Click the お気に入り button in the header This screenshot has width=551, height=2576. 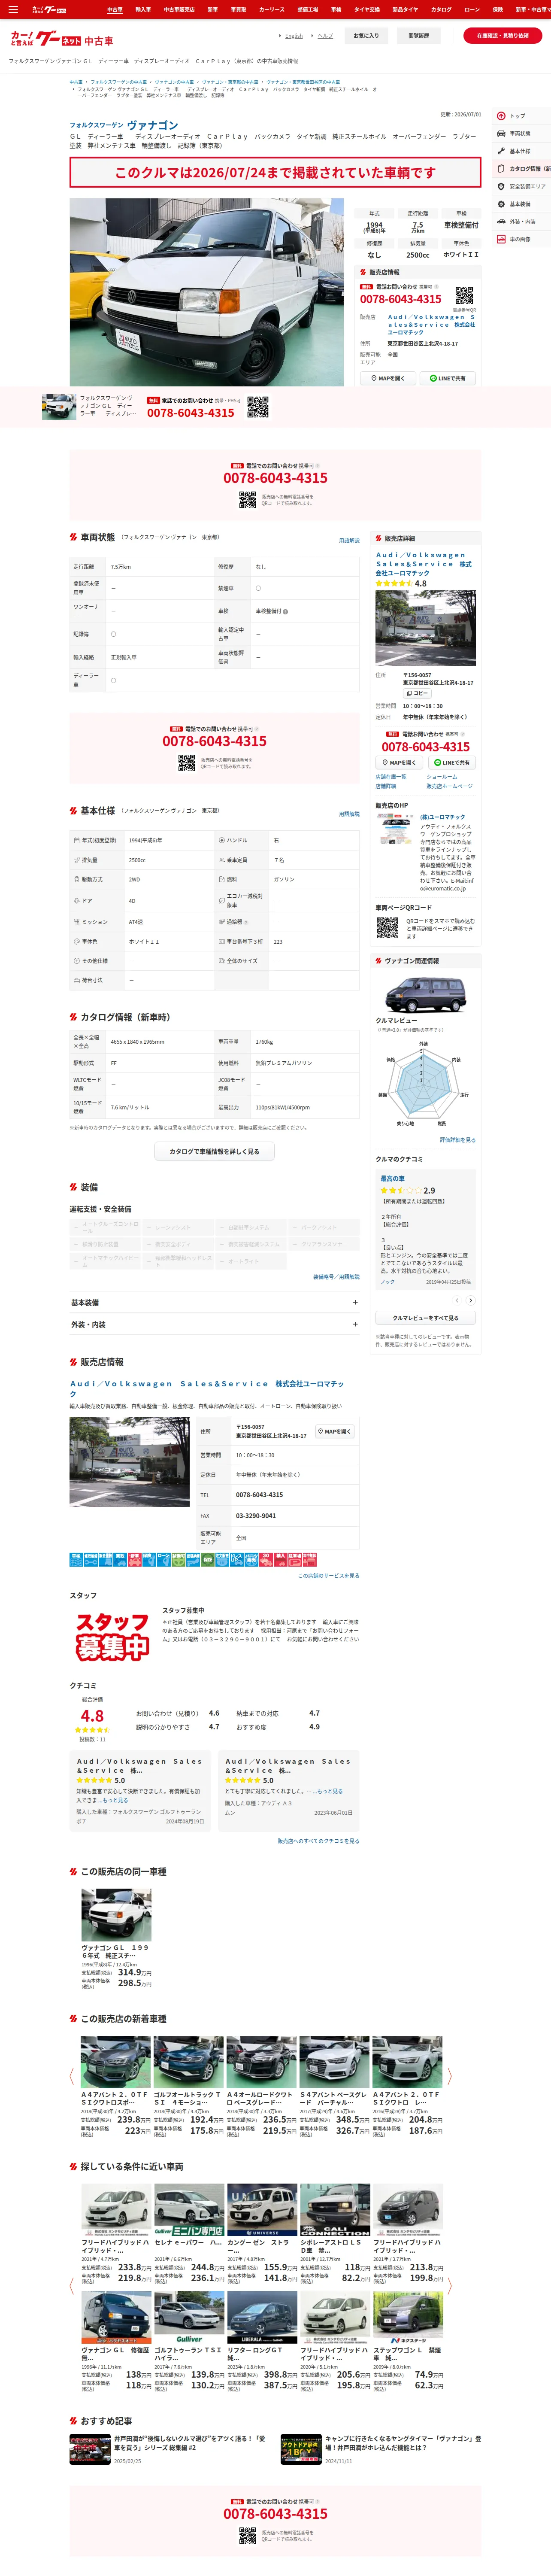(x=366, y=36)
